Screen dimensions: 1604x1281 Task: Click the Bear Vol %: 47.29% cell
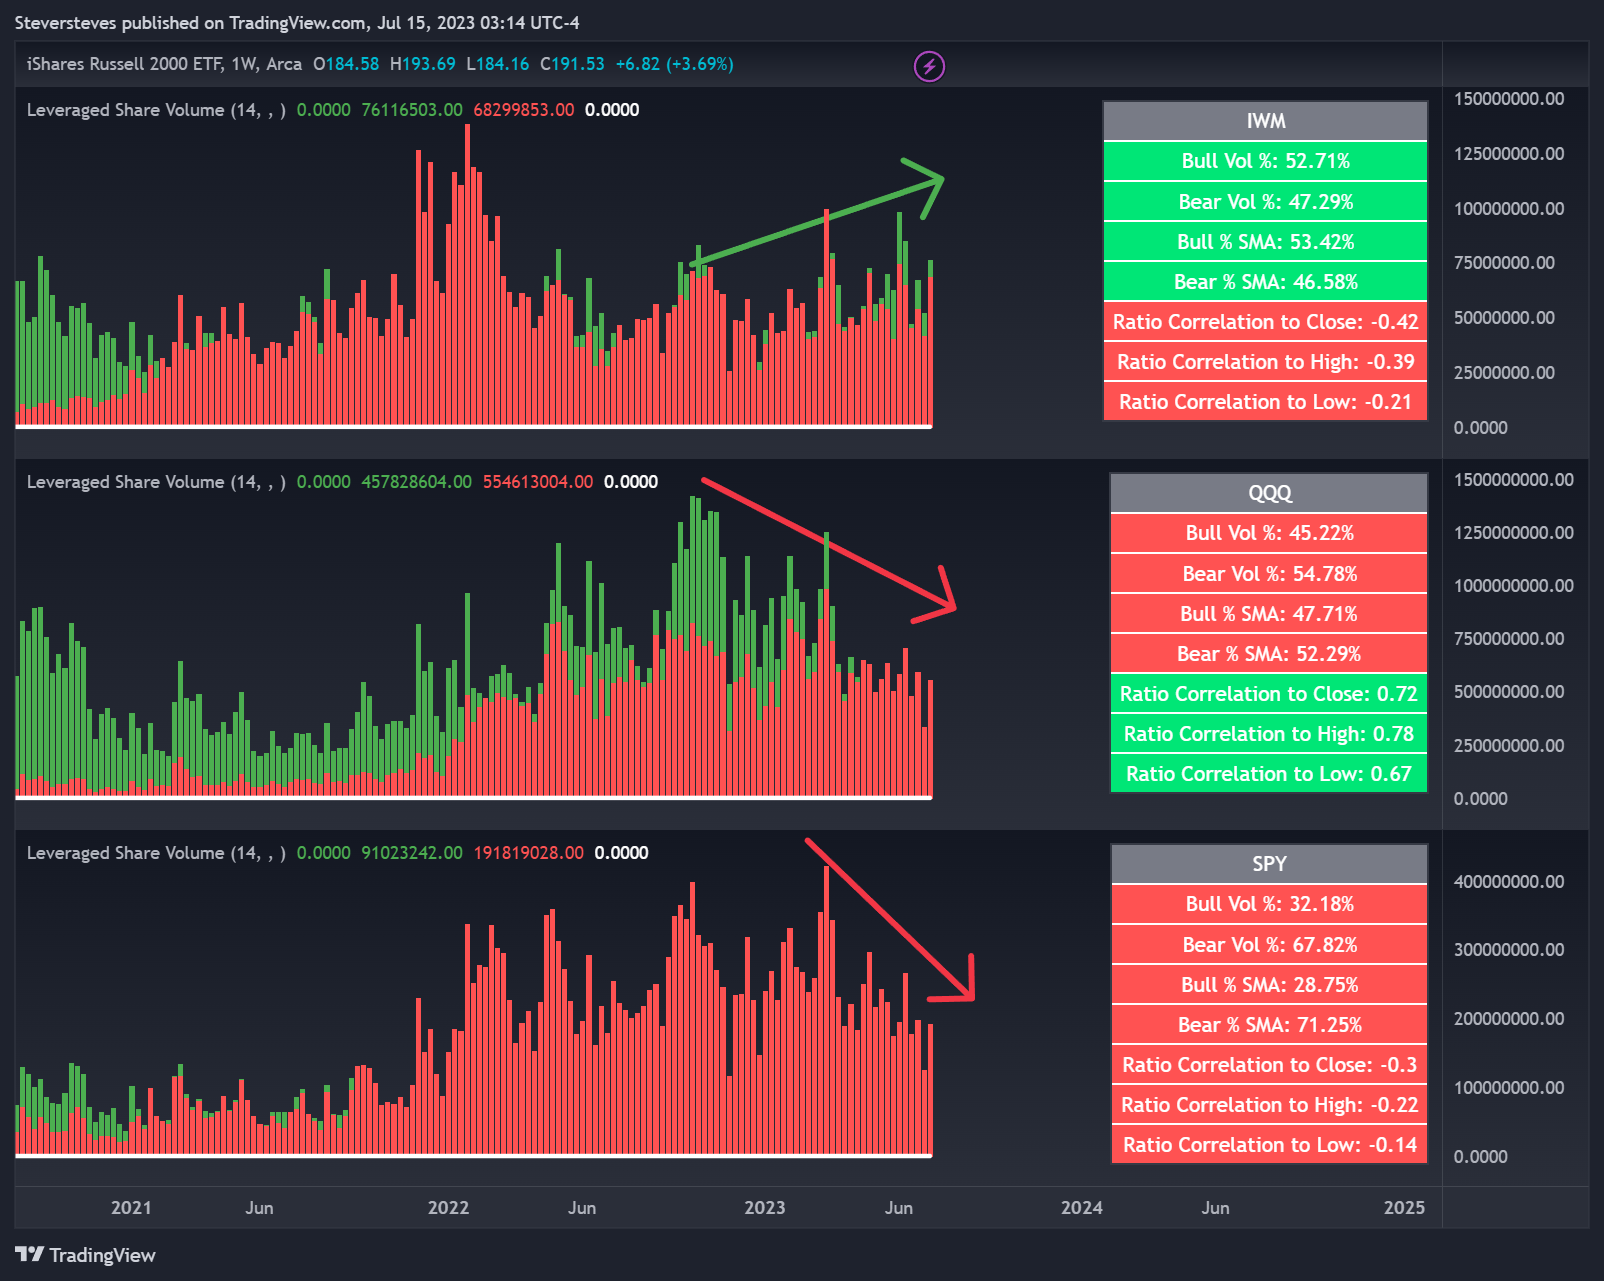(1266, 202)
